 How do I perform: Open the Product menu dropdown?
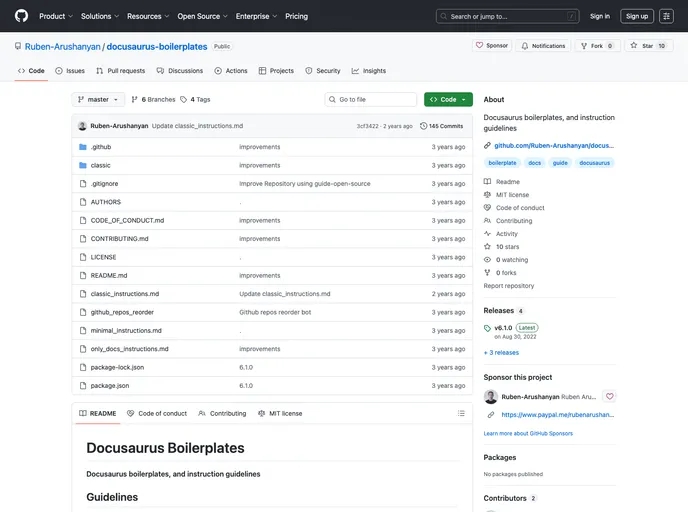tap(56, 16)
